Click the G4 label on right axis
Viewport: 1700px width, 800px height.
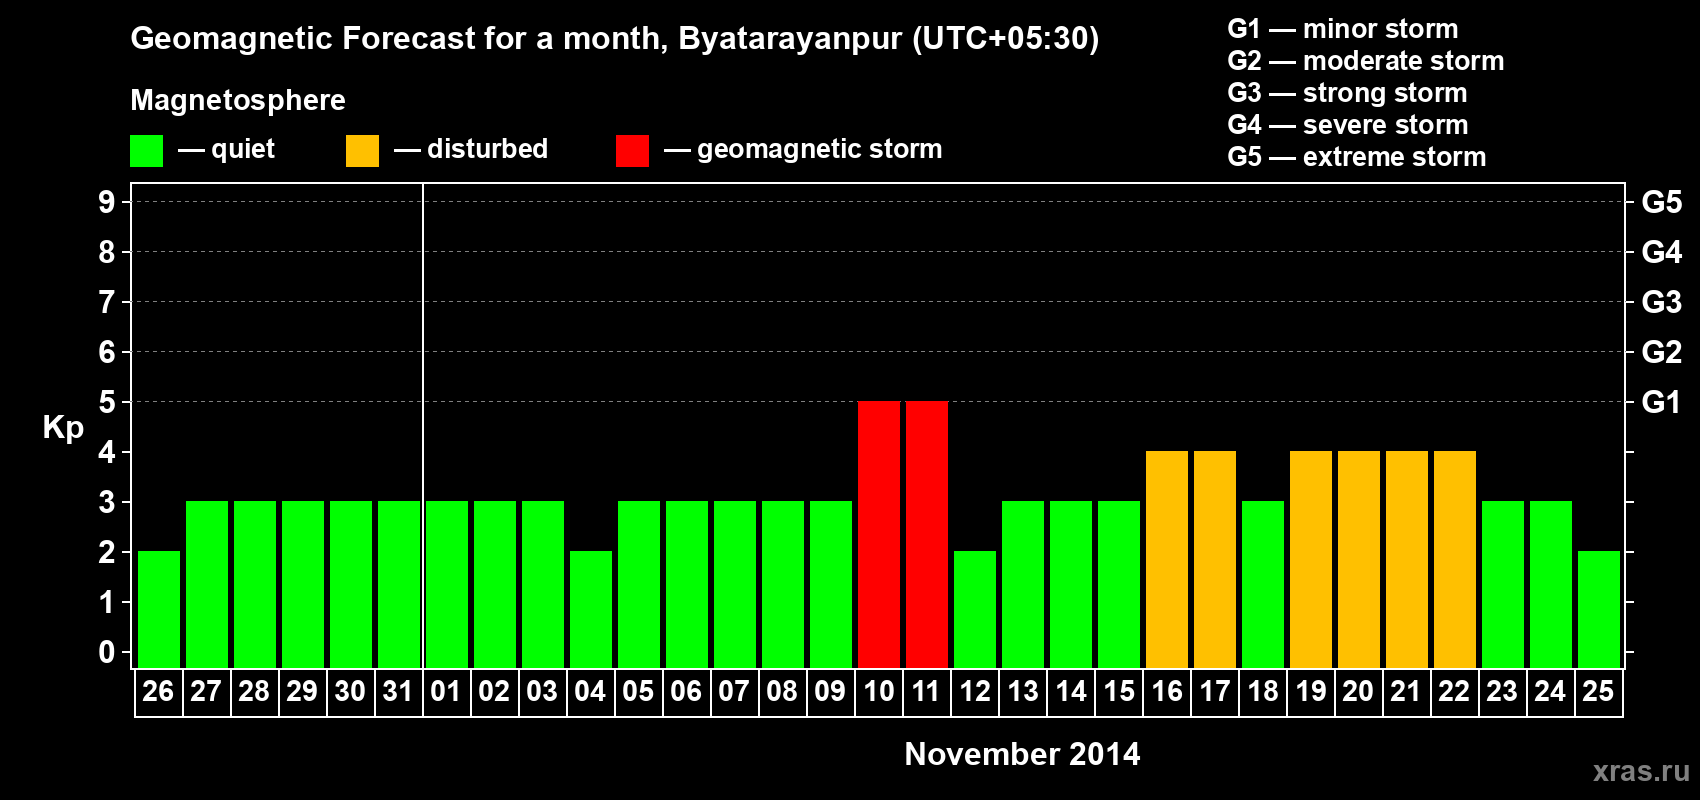[x=1662, y=252]
